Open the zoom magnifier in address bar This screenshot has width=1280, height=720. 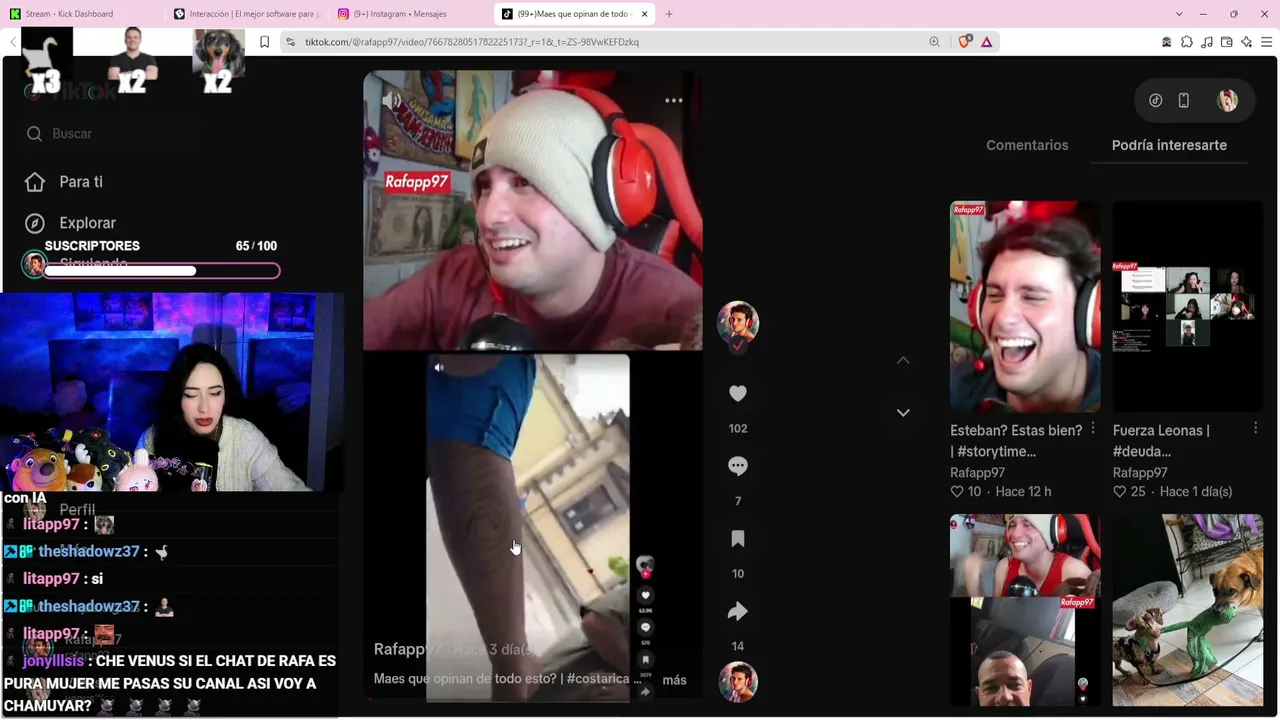pos(935,42)
